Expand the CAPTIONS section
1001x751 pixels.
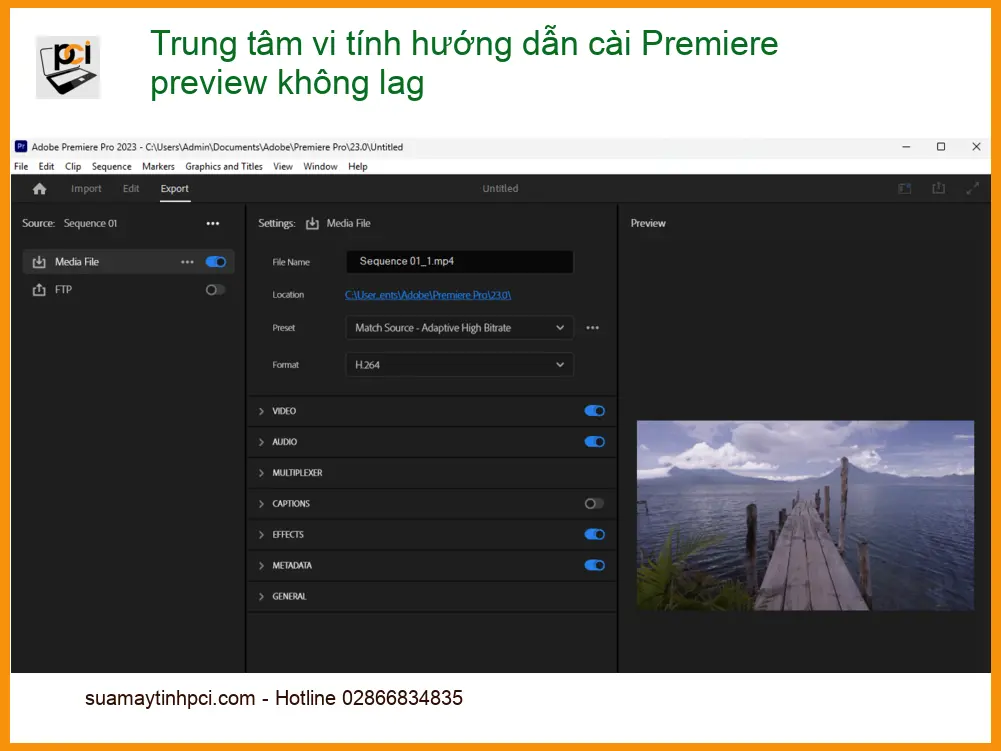point(261,504)
